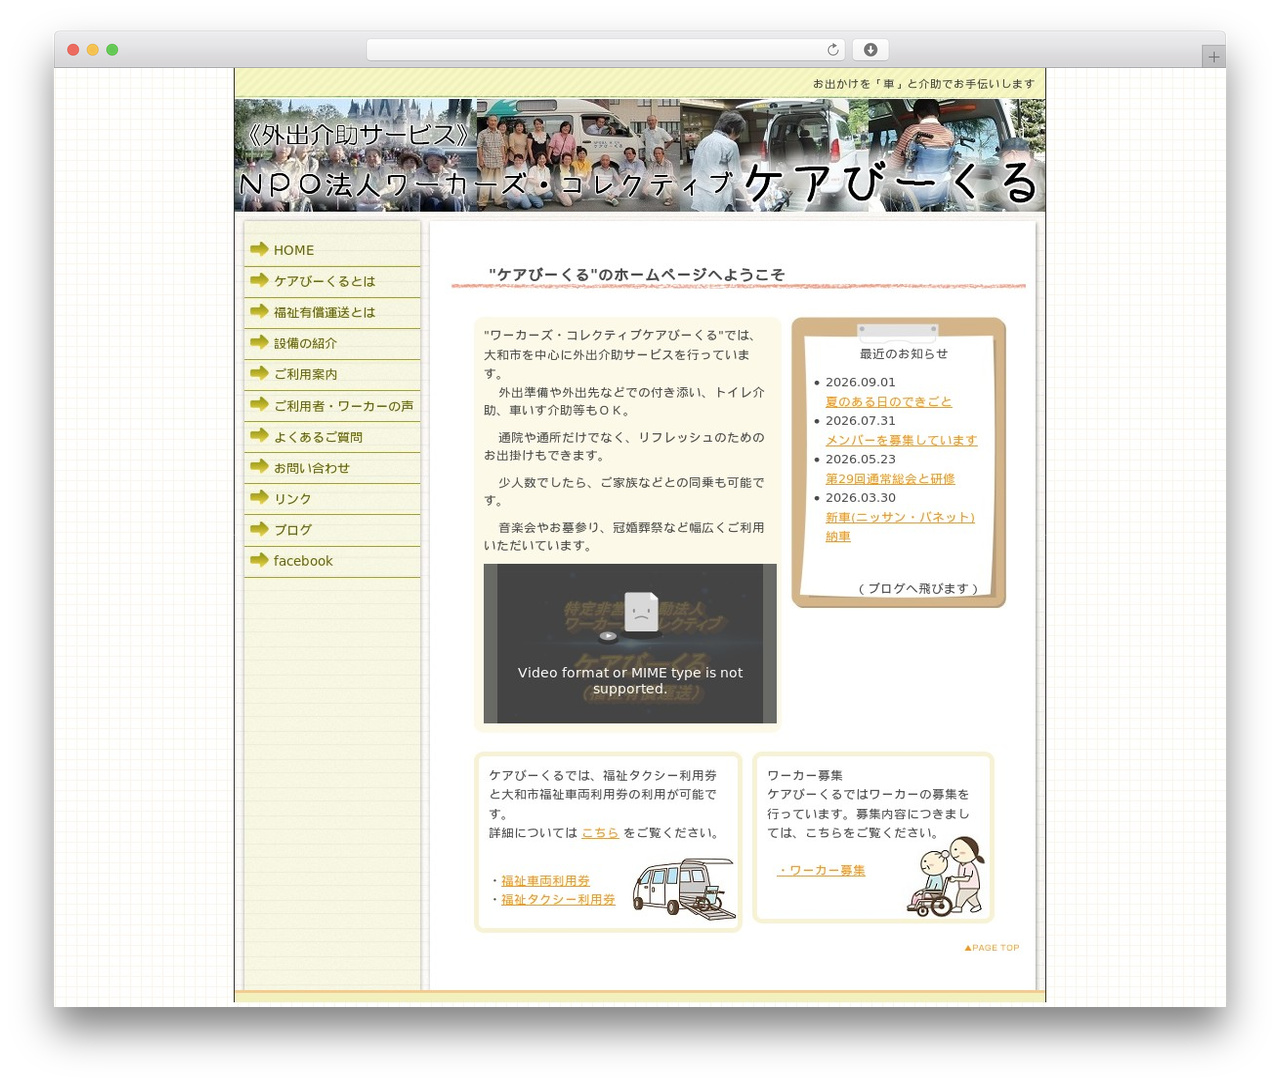Click the "ケアびーくる"のホームページへようこそ welcome heading
1280x1084 pixels.
(636, 274)
